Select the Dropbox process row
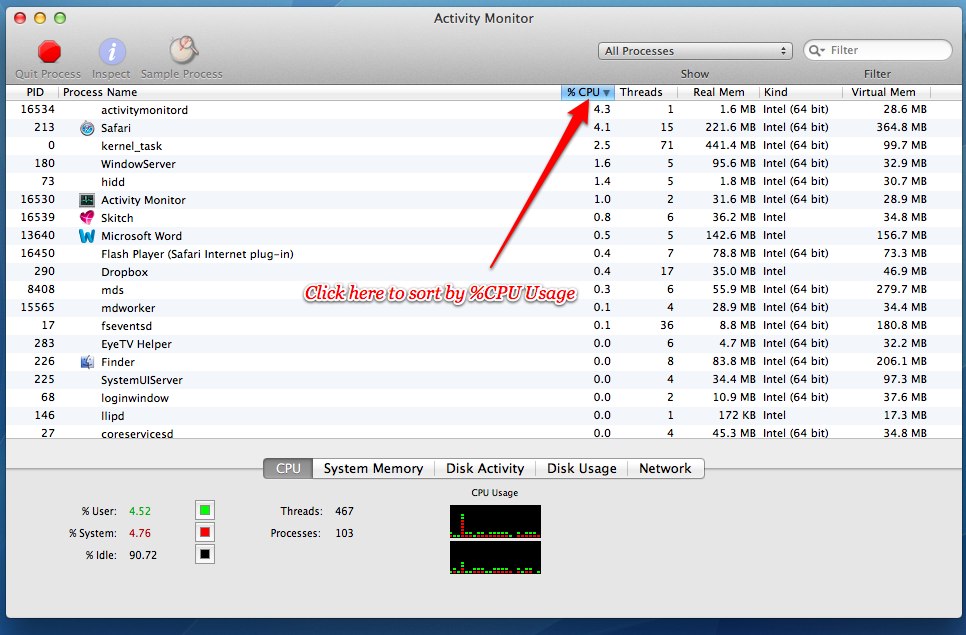This screenshot has width=966, height=635. pos(483,272)
